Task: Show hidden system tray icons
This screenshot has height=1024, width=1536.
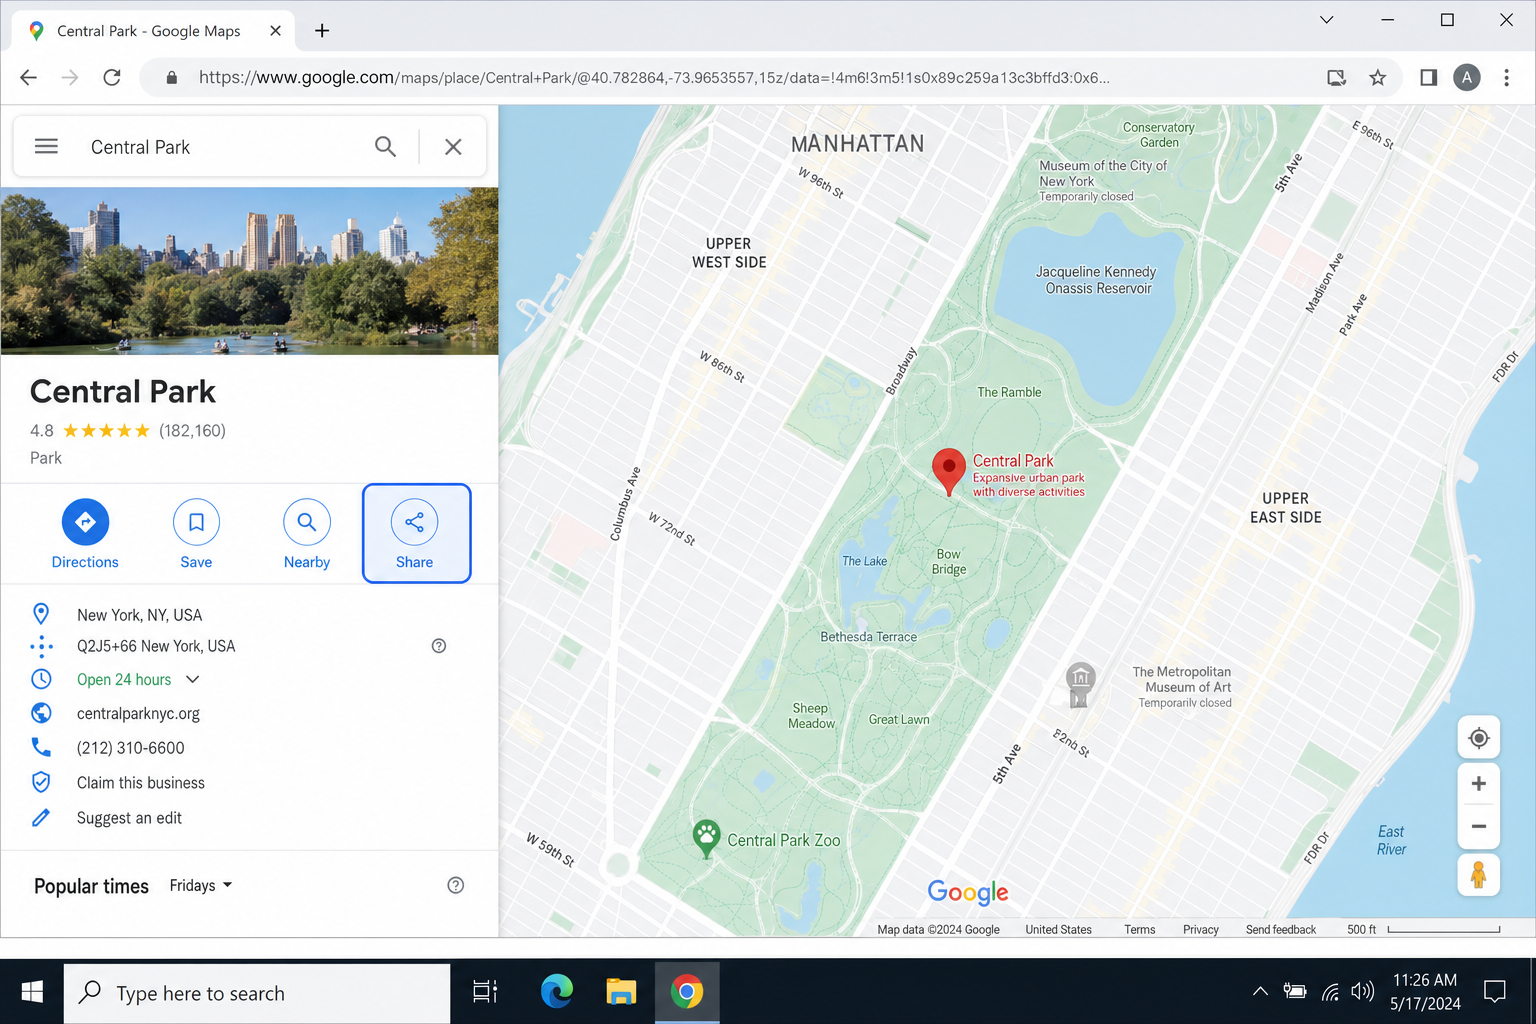Action: (x=1260, y=991)
